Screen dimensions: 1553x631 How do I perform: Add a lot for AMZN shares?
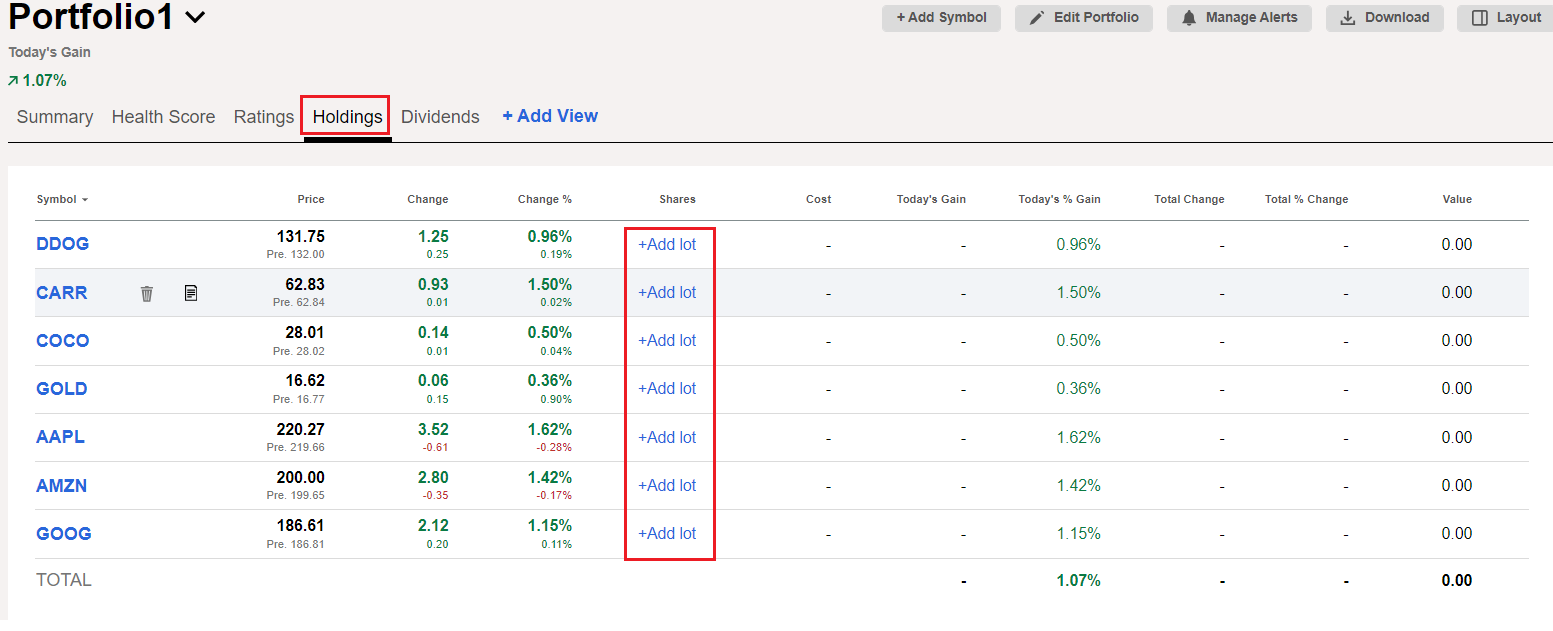667,485
